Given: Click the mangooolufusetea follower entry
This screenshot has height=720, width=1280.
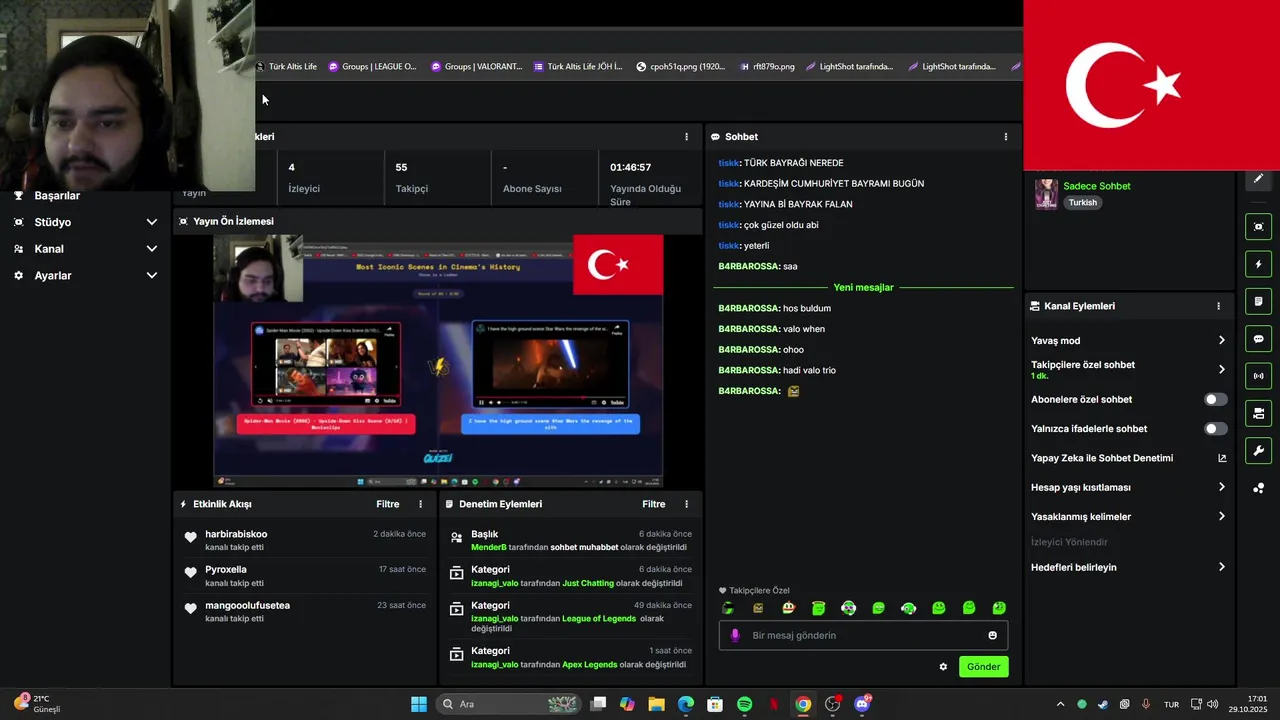Looking at the screenshot, I should [x=304, y=611].
